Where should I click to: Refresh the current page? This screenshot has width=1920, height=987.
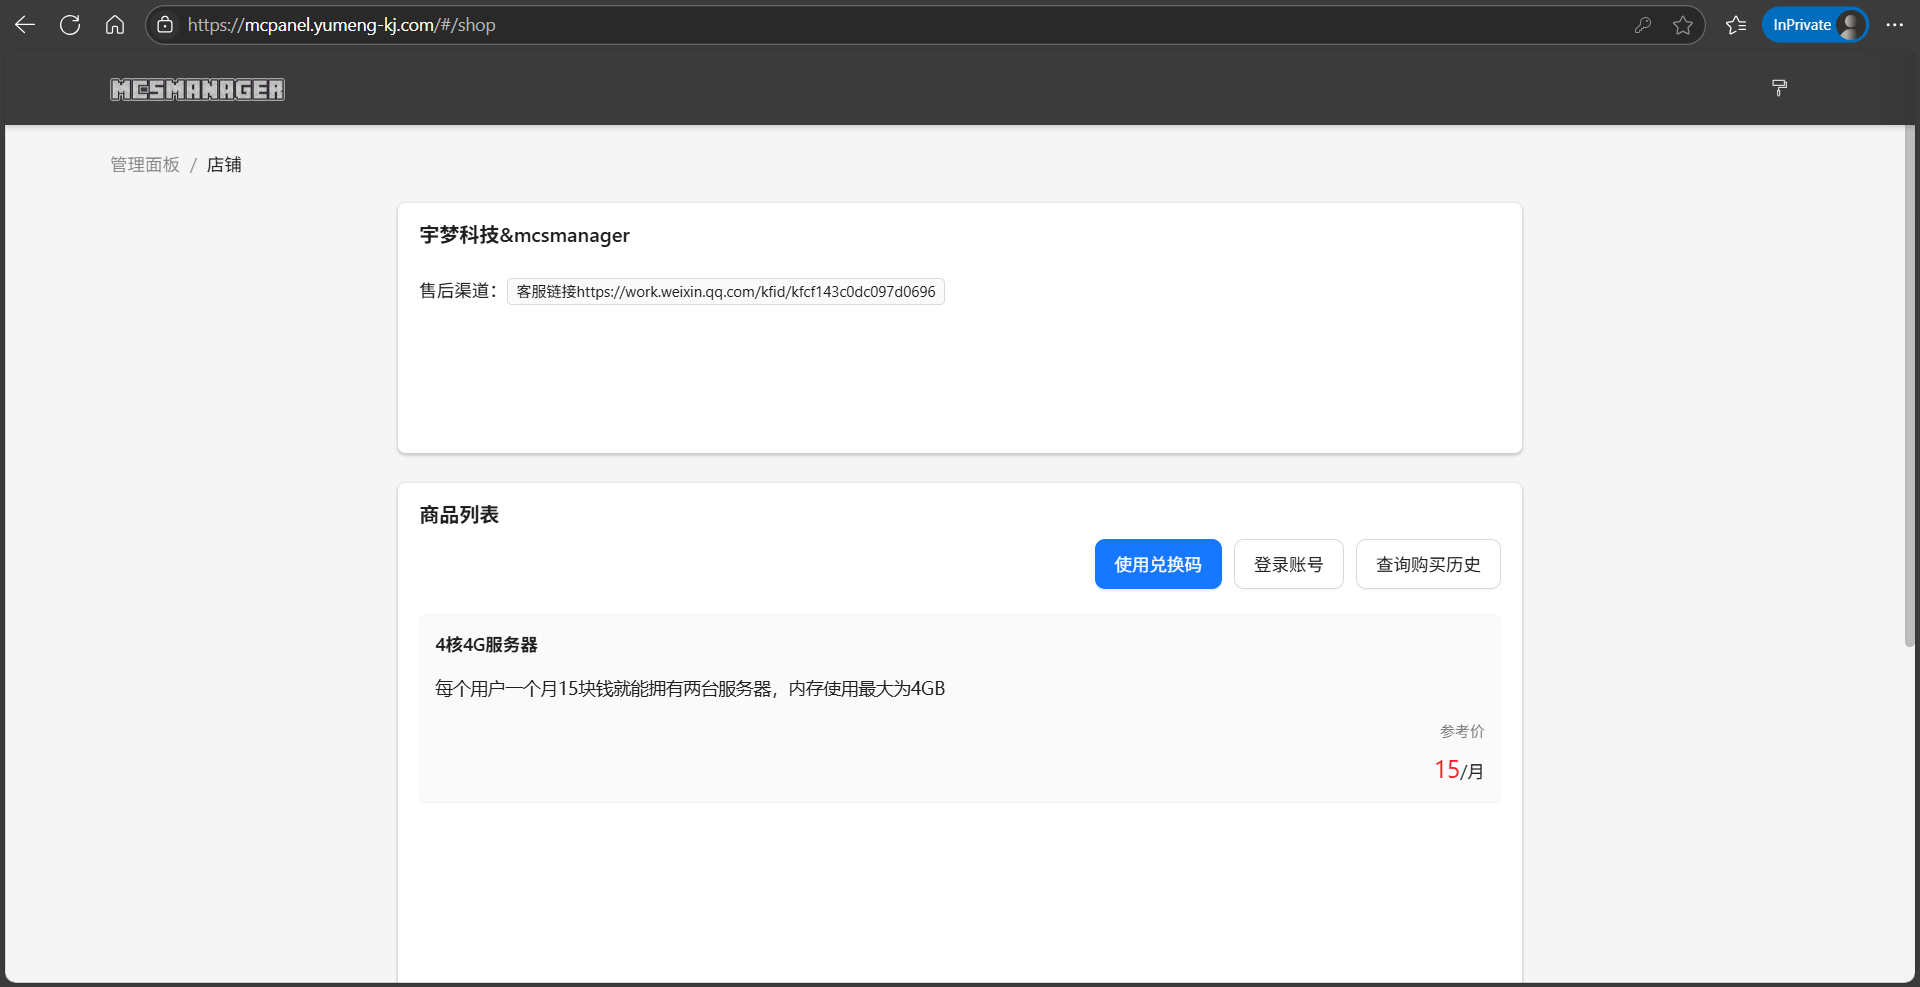tap(70, 25)
